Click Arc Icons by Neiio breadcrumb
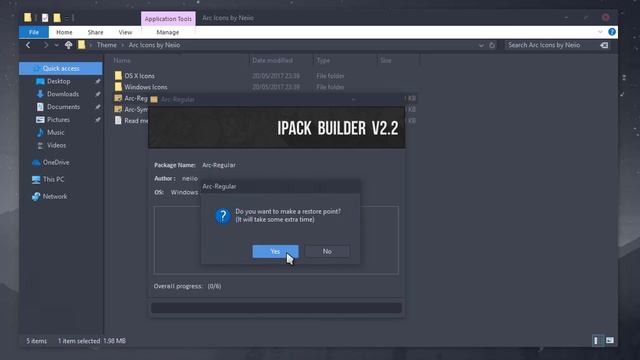 (x=154, y=45)
